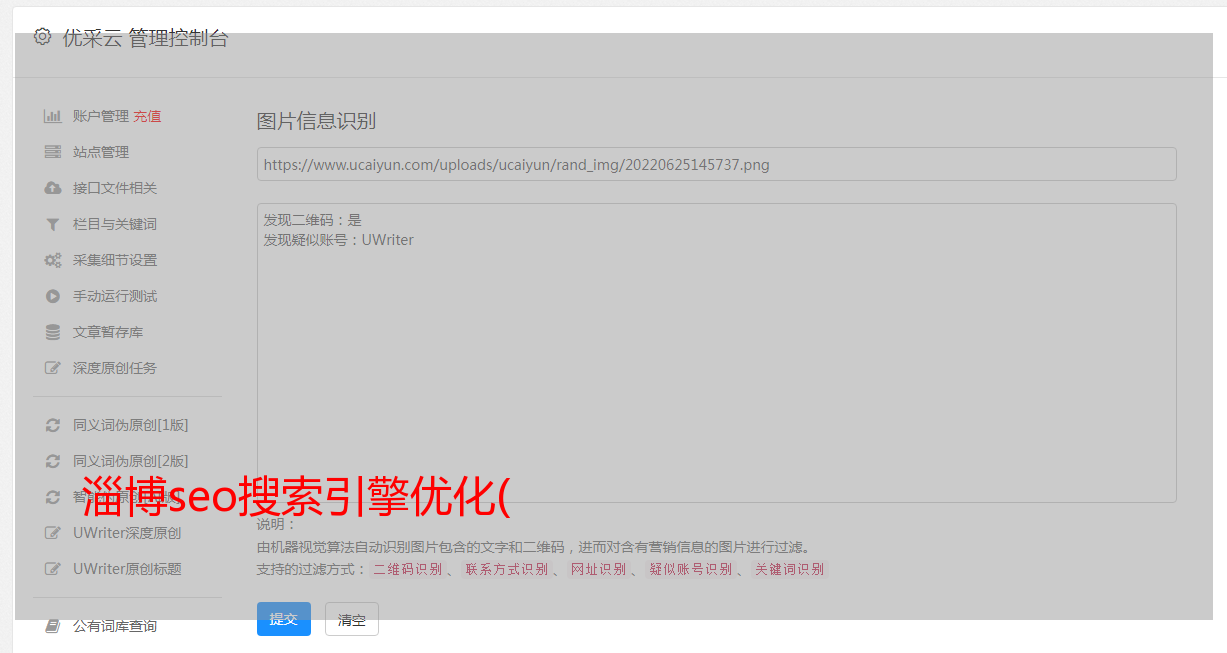1227x653 pixels.
Task: Click the 图片信息识别 heading
Action: point(316,121)
